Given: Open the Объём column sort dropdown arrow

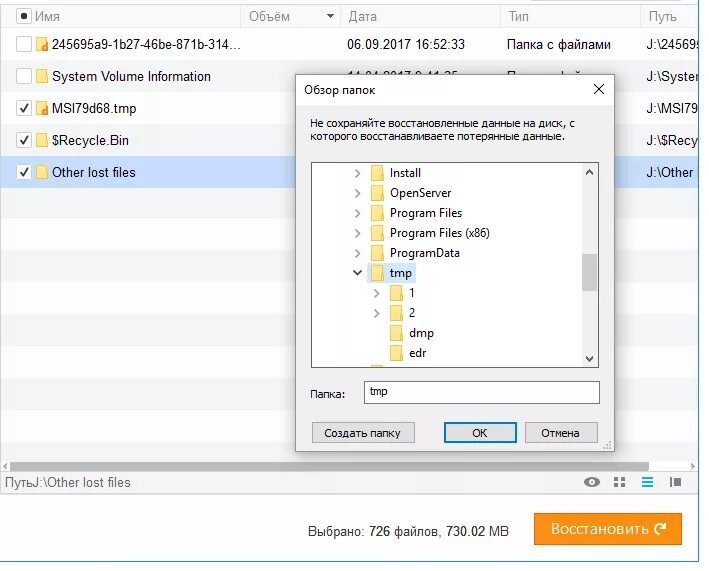Looking at the screenshot, I should 331,16.
